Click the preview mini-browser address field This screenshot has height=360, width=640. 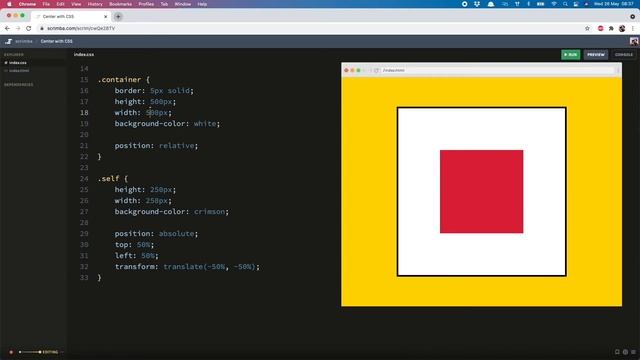(498, 70)
